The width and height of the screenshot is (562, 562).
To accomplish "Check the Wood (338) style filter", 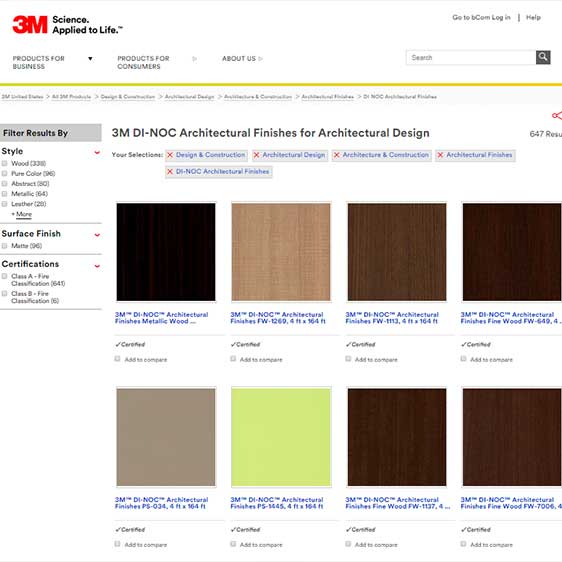I will (x=5, y=163).
